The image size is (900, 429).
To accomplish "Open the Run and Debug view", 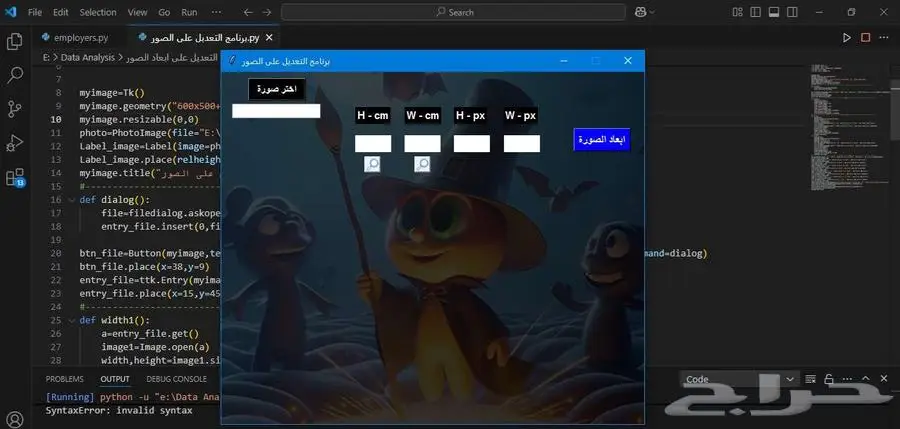I will (x=15, y=142).
